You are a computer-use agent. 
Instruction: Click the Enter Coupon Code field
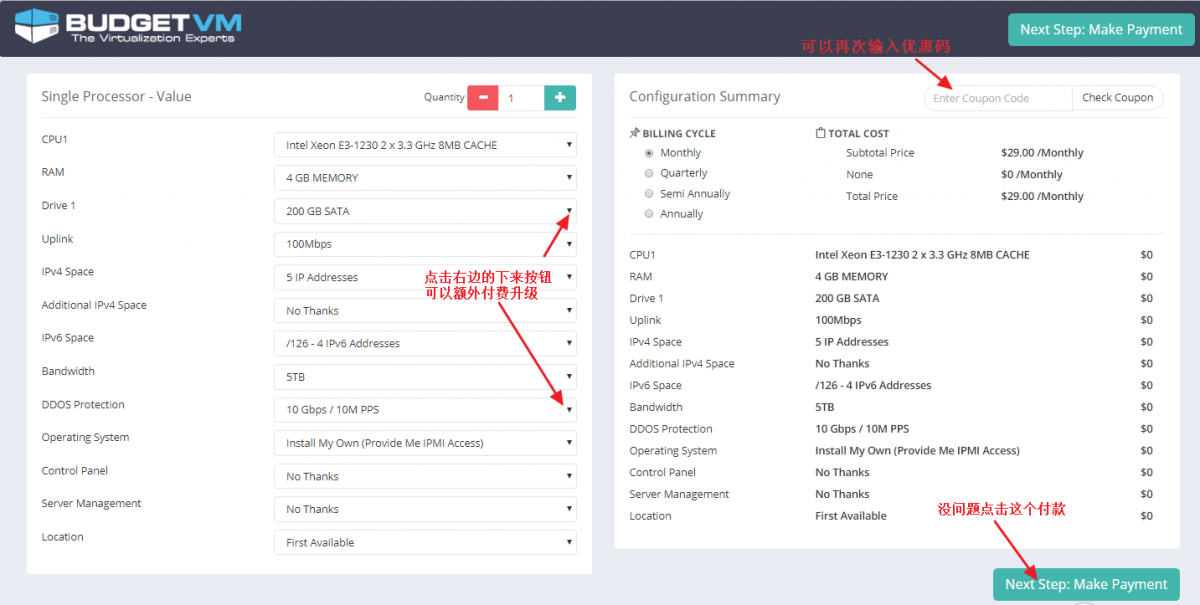[x=997, y=98]
